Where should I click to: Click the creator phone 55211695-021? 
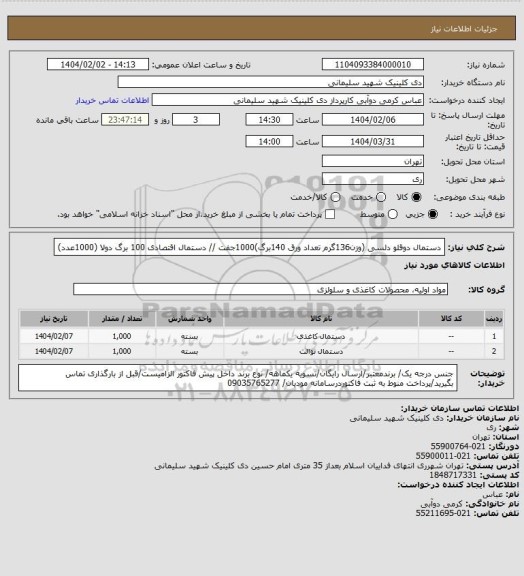click(443, 513)
